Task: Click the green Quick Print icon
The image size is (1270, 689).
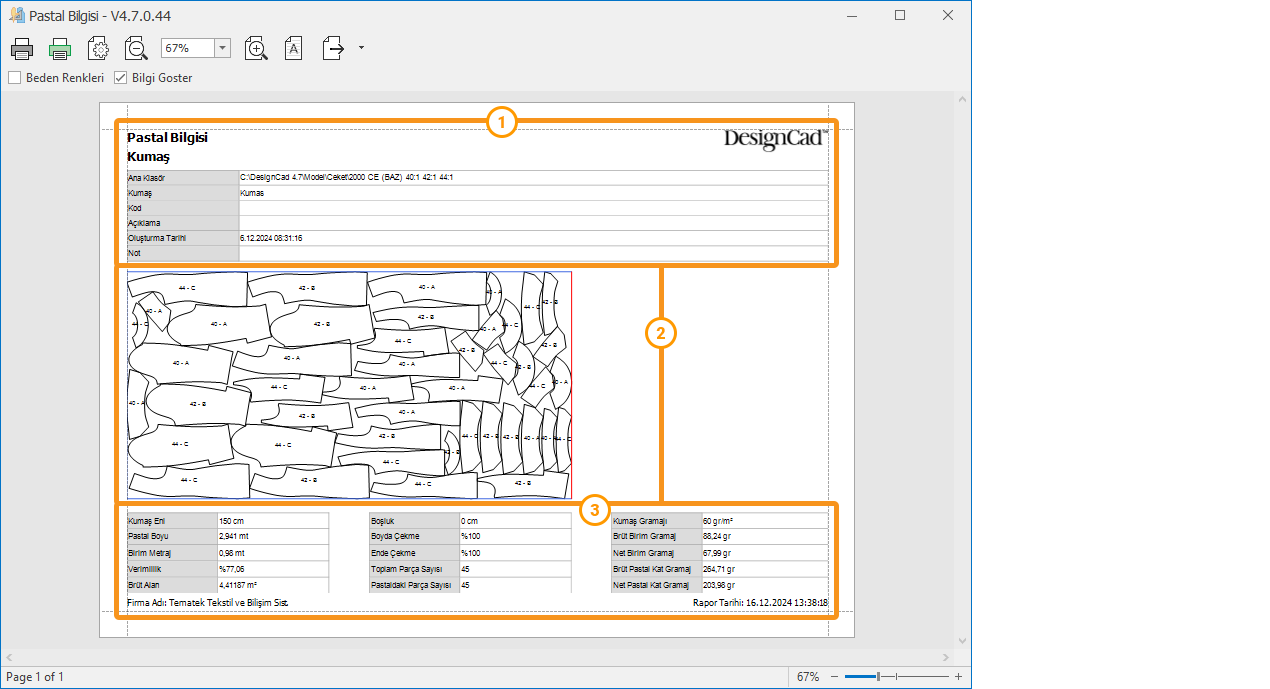Action: click(60, 48)
